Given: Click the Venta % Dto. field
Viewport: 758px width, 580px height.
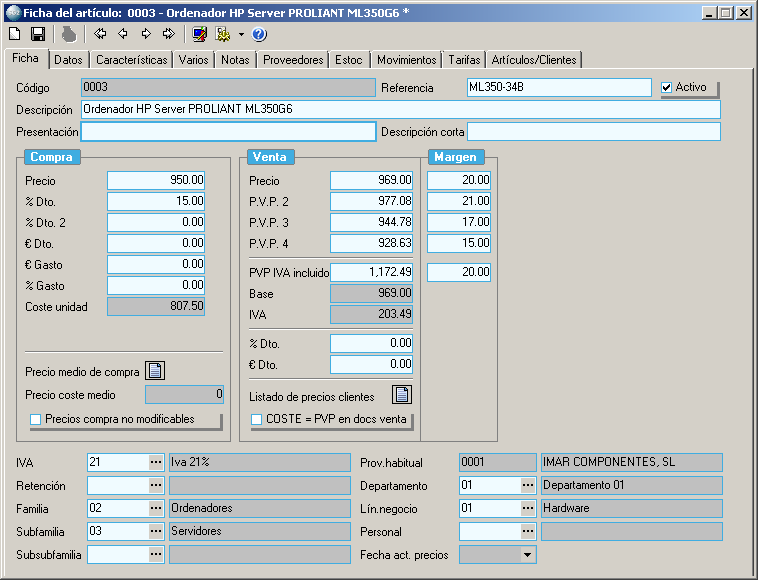Looking at the screenshot, I should point(372,343).
